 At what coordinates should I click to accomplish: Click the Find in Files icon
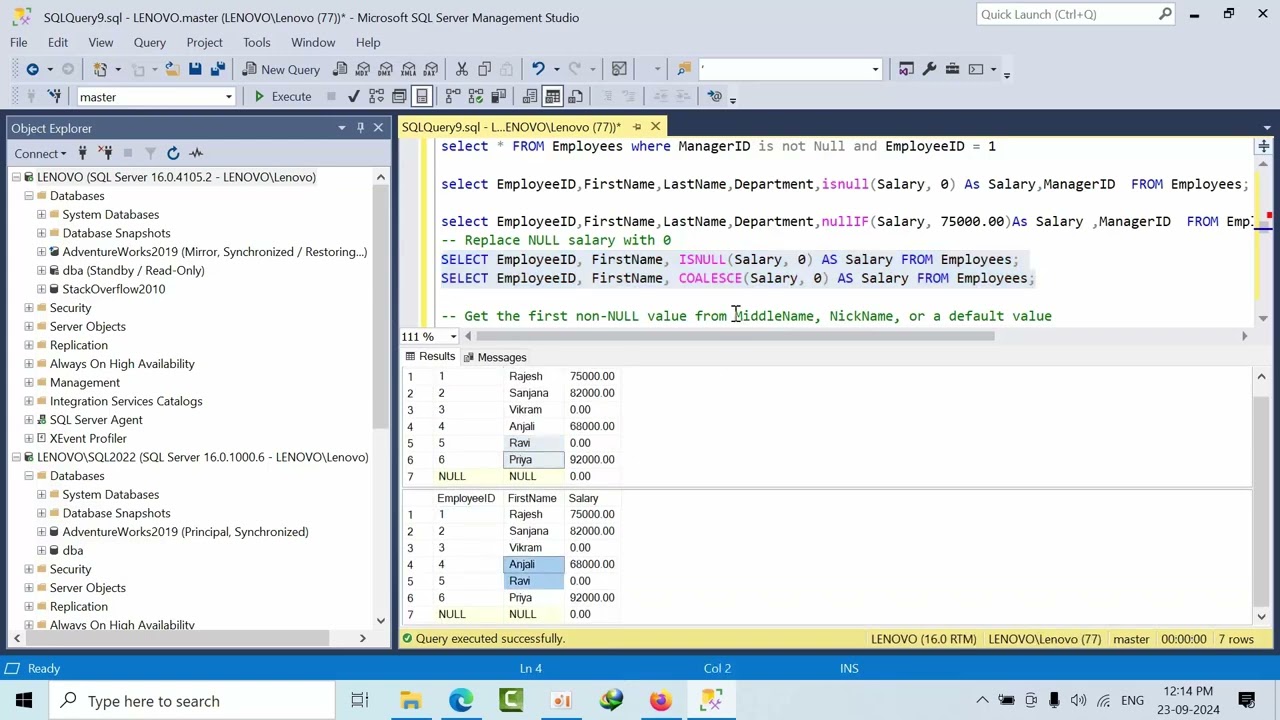(x=684, y=69)
